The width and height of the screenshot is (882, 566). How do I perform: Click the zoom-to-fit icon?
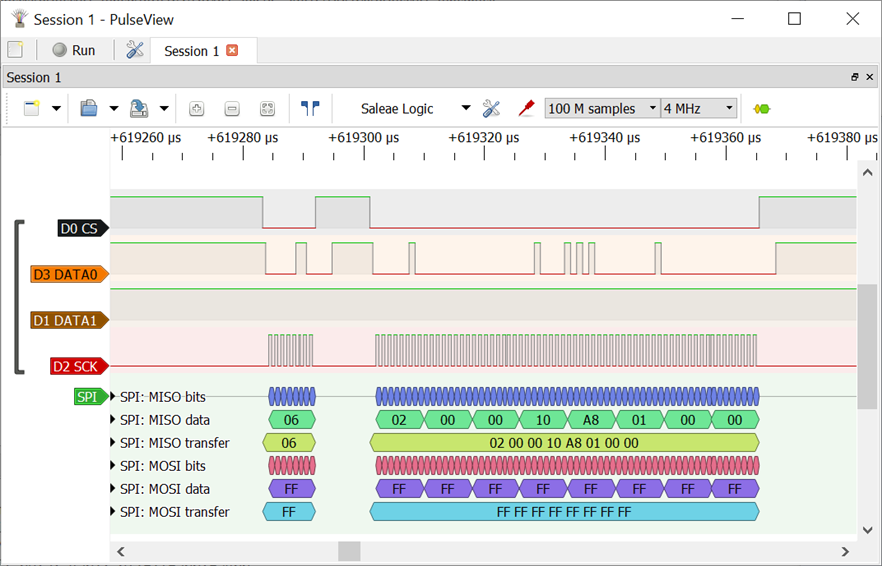(267, 109)
